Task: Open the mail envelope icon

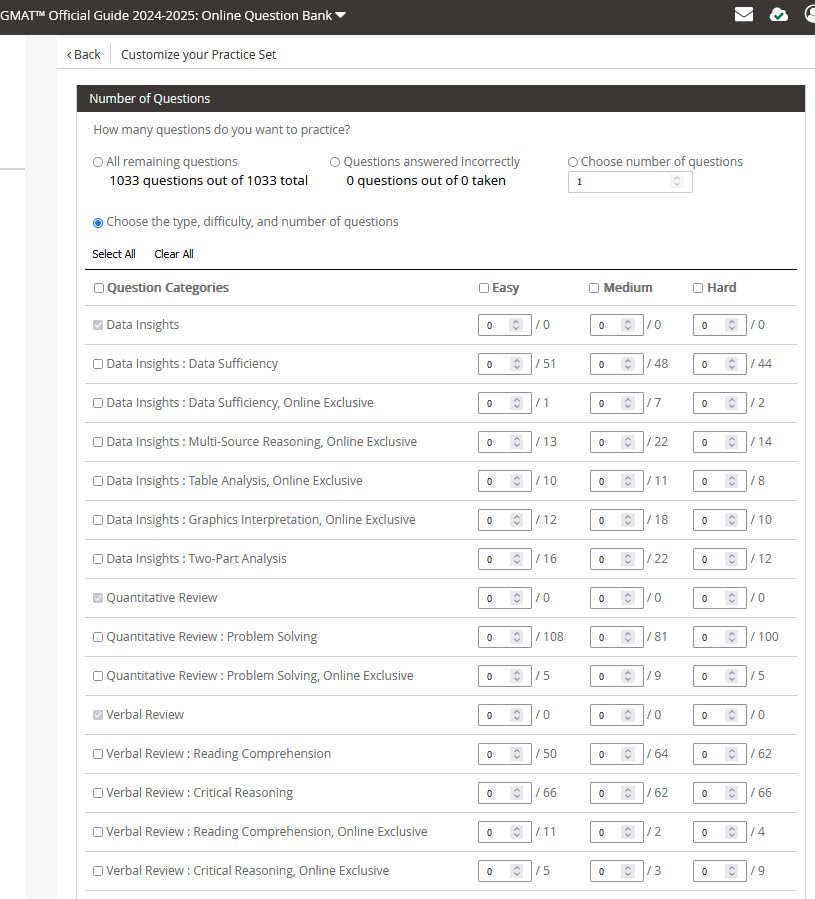Action: pos(743,14)
